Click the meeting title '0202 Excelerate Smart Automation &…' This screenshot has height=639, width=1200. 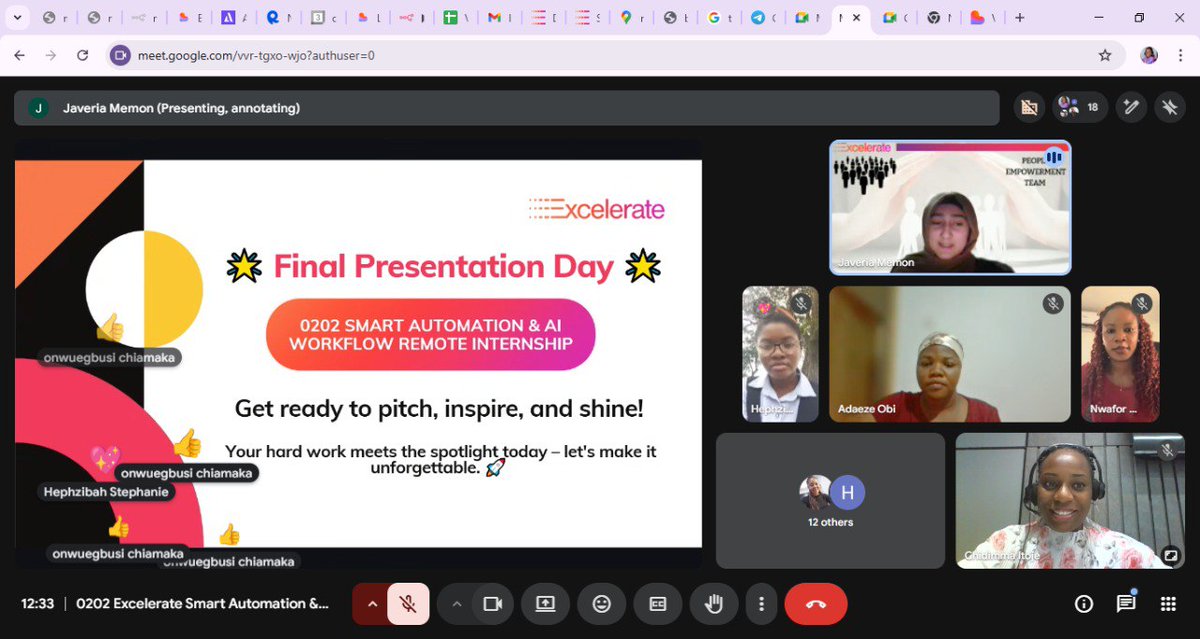click(202, 604)
